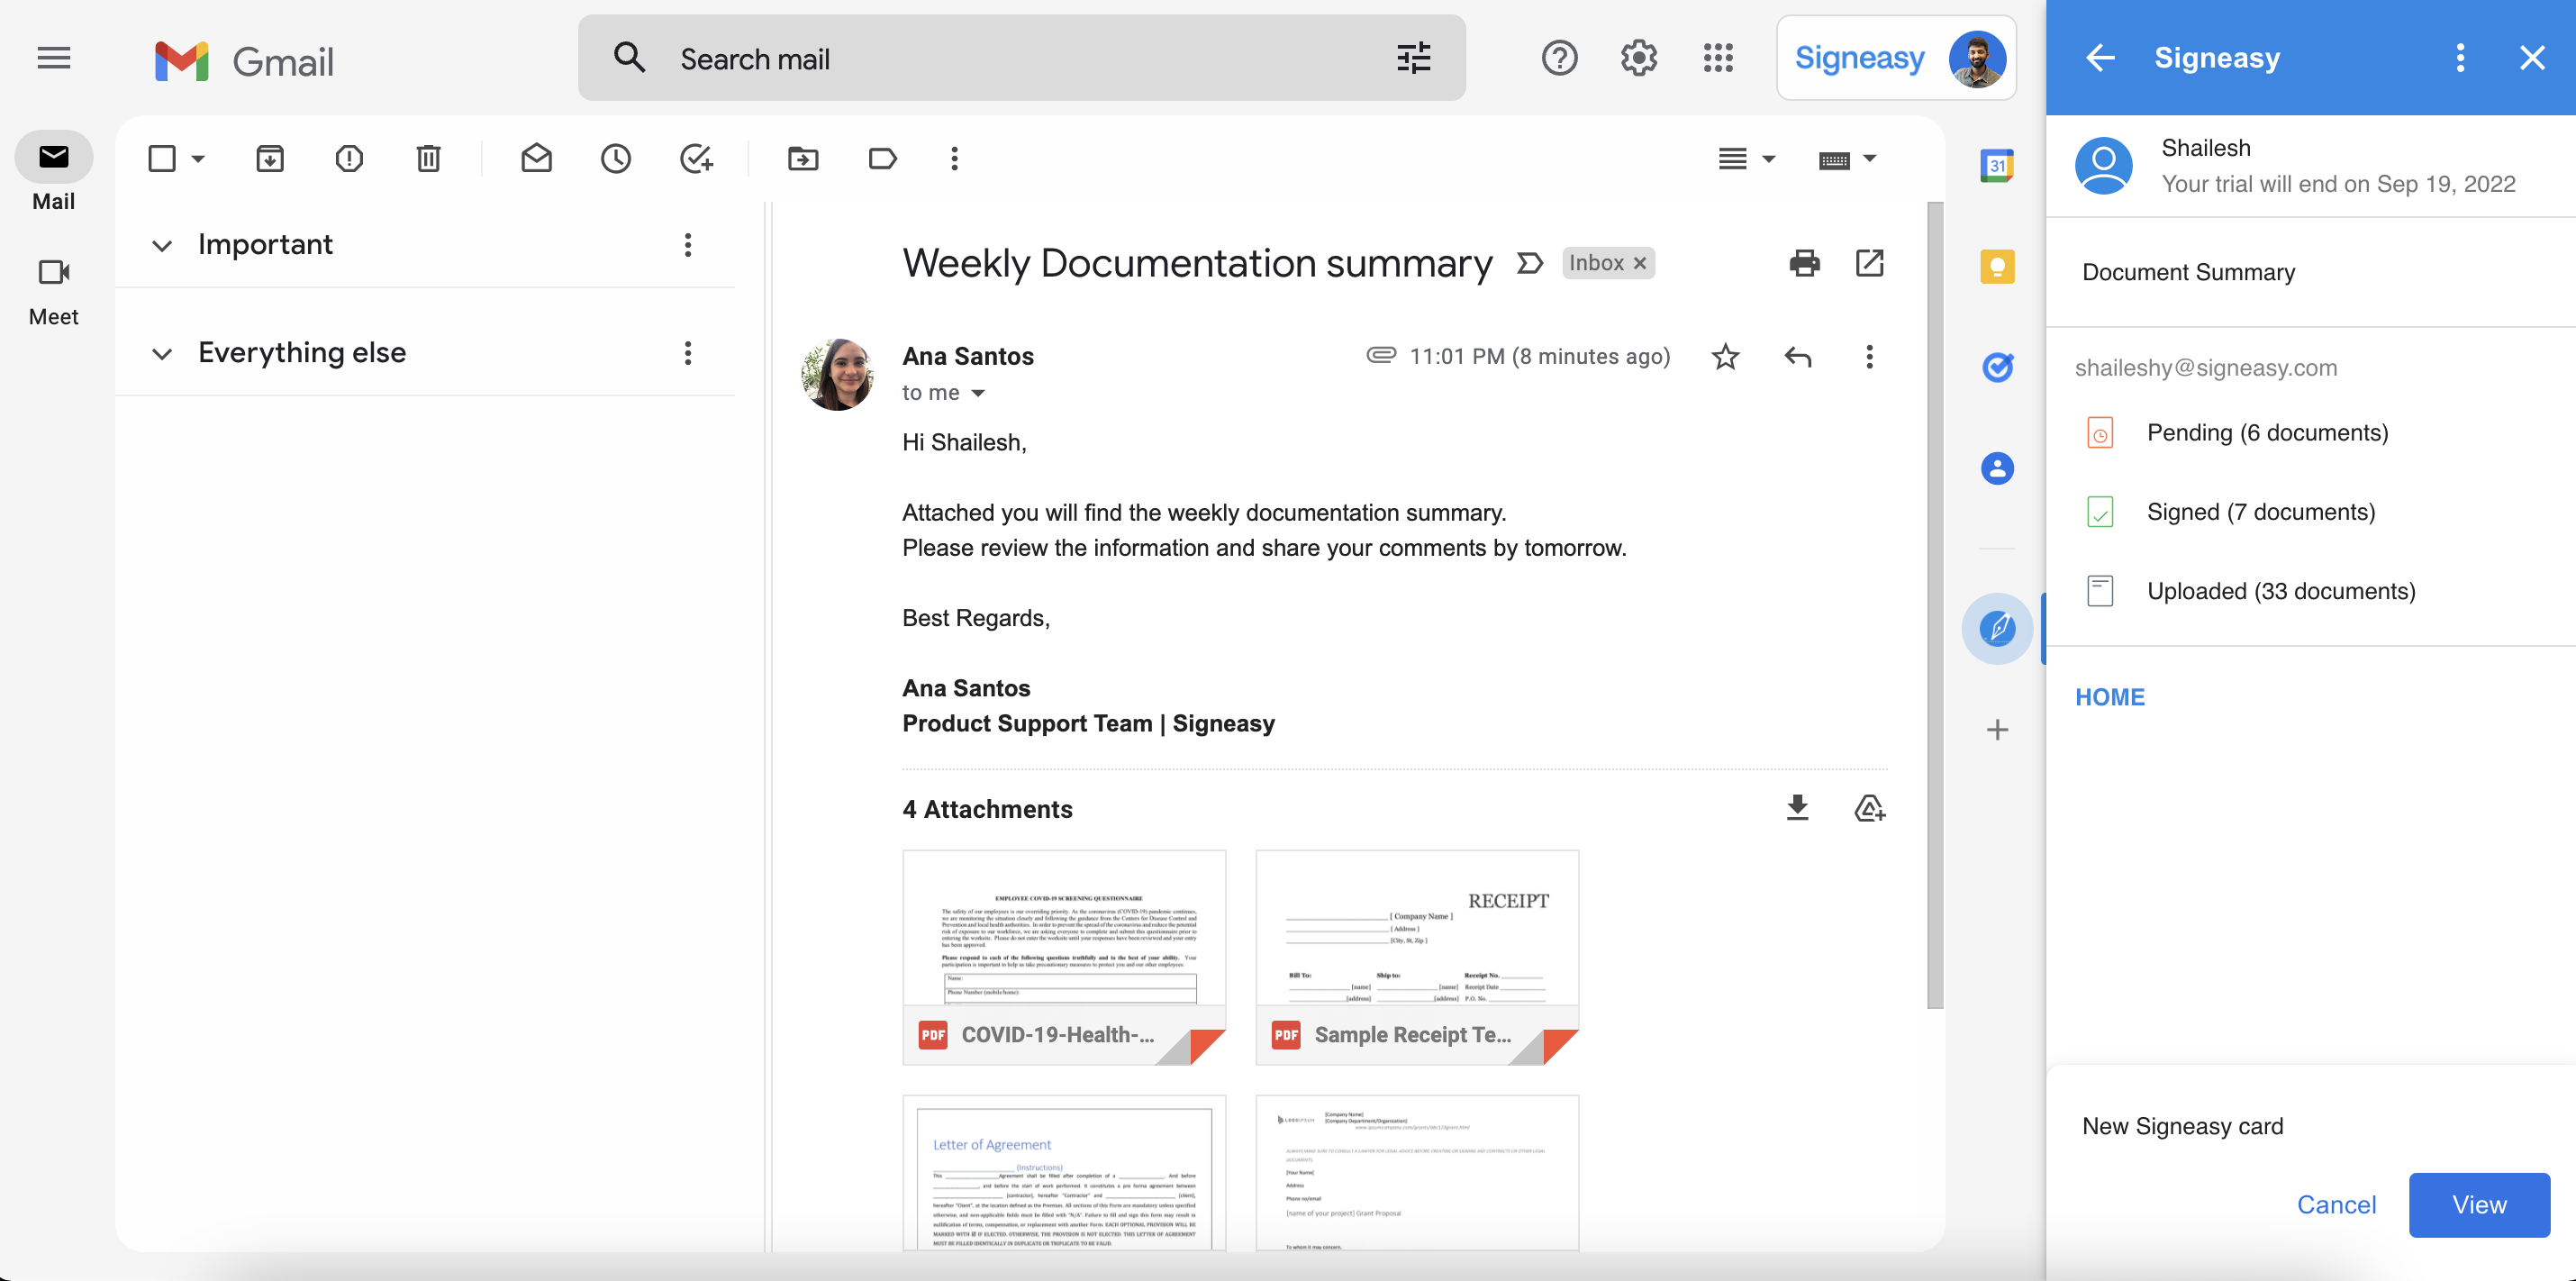Close the Signeasy side panel
Screen dimensions: 2576x1281
click(2532, 58)
